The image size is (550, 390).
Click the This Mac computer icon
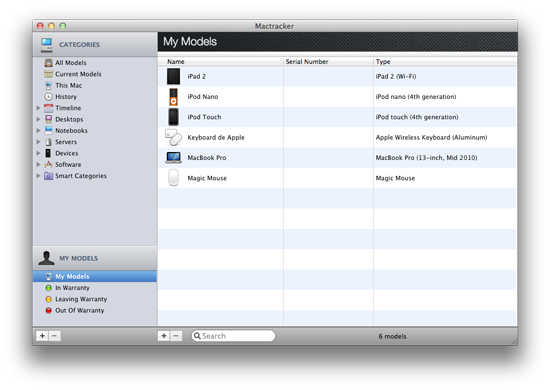tap(48, 85)
